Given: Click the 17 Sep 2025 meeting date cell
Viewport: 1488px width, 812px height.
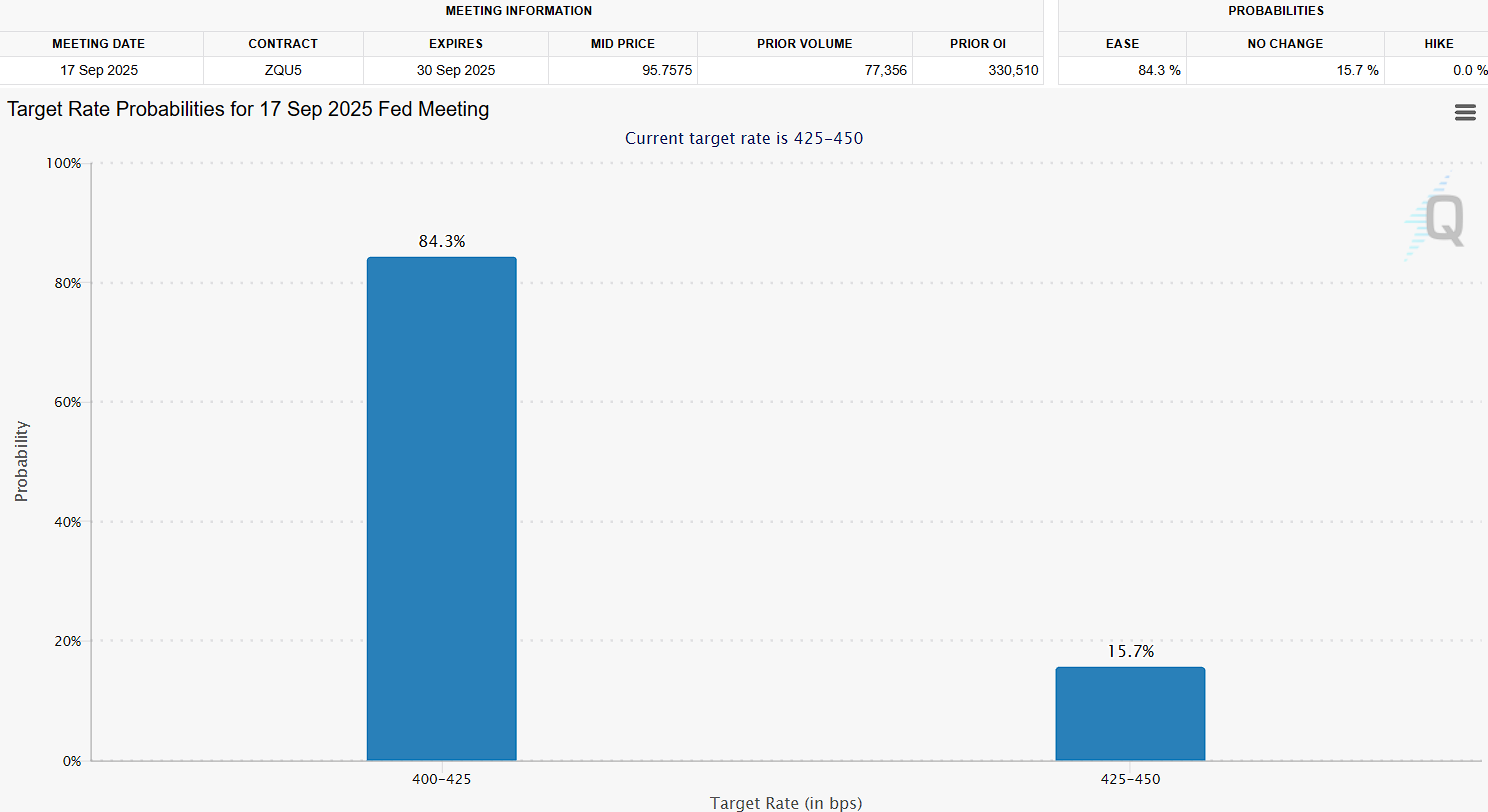Looking at the screenshot, I should click(x=98, y=70).
